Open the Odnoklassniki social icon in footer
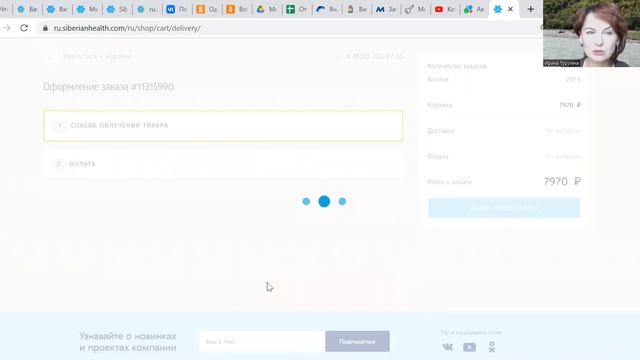Image resolution: width=640 pixels, height=360 pixels. [492, 347]
